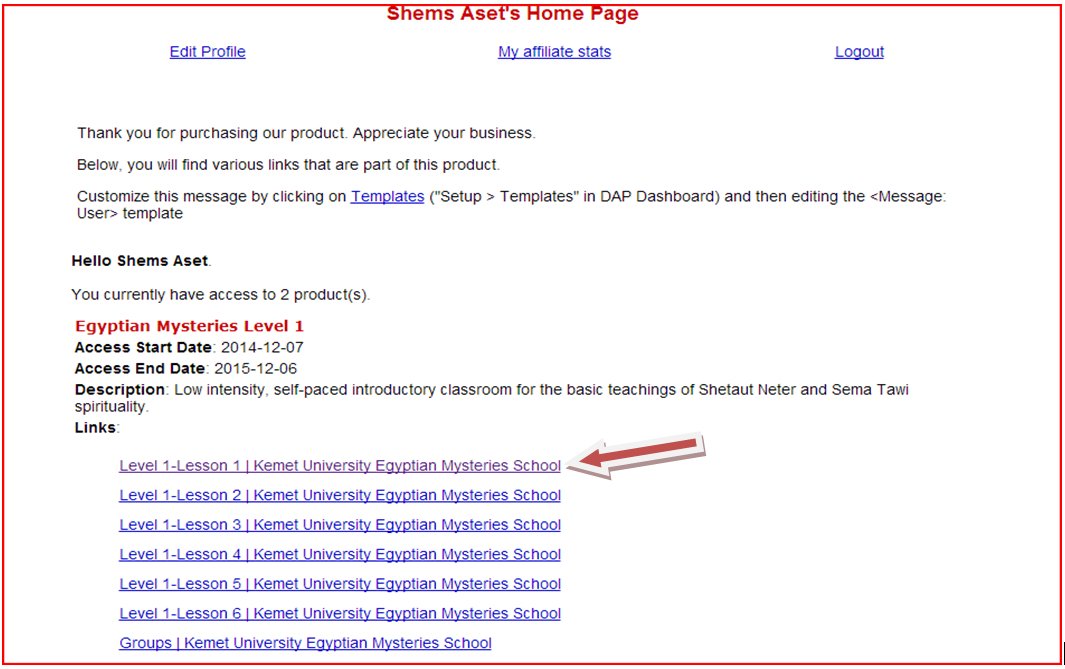1065x669 pixels.
Task: Click Access Start Date 2014-12-07 text
Action: tap(189, 347)
